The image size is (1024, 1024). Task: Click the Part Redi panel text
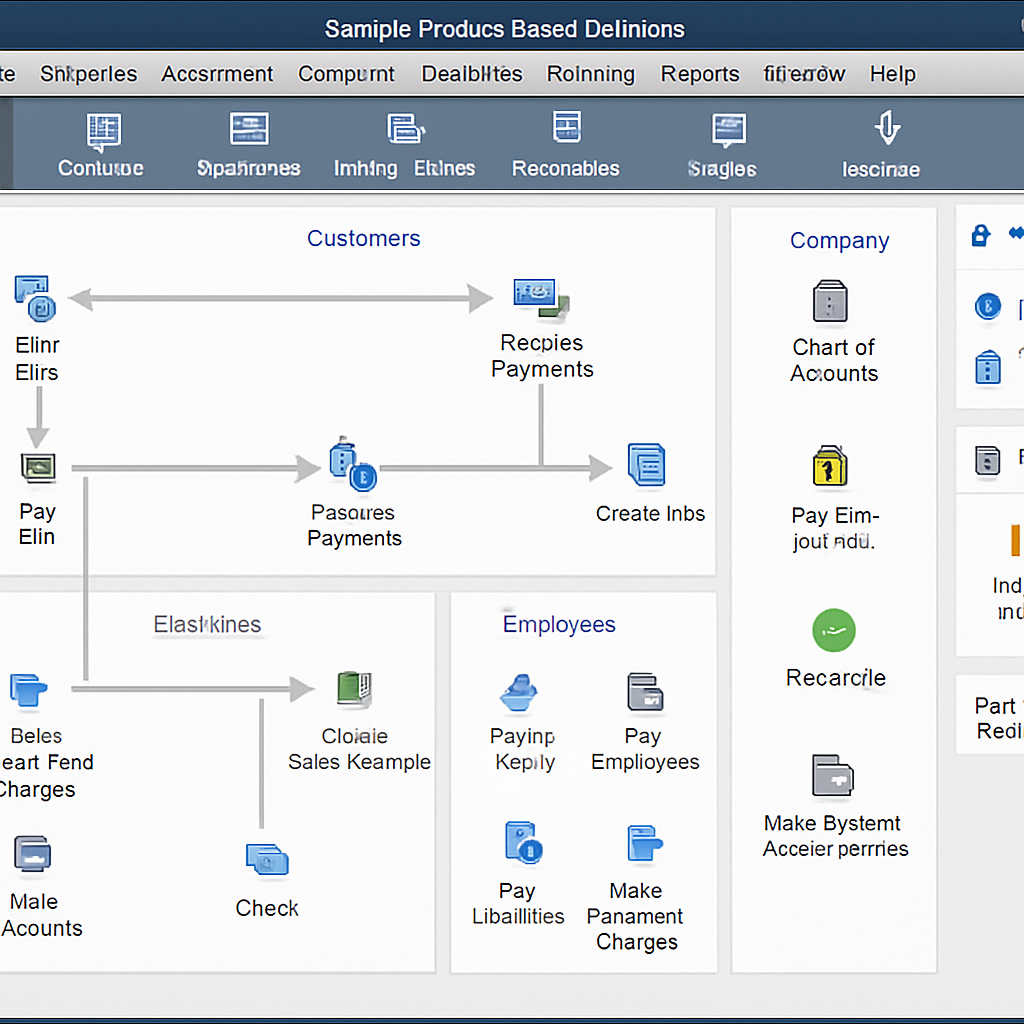click(999, 718)
